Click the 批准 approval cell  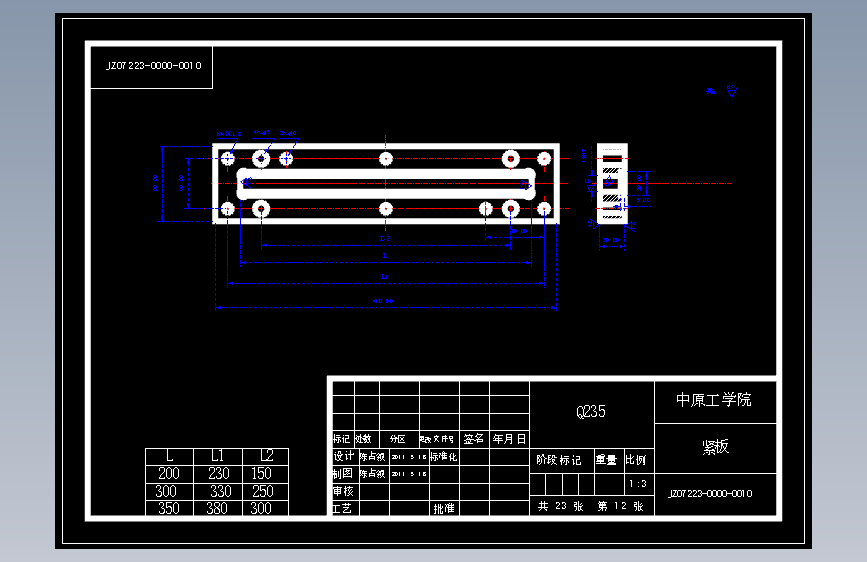coord(444,508)
